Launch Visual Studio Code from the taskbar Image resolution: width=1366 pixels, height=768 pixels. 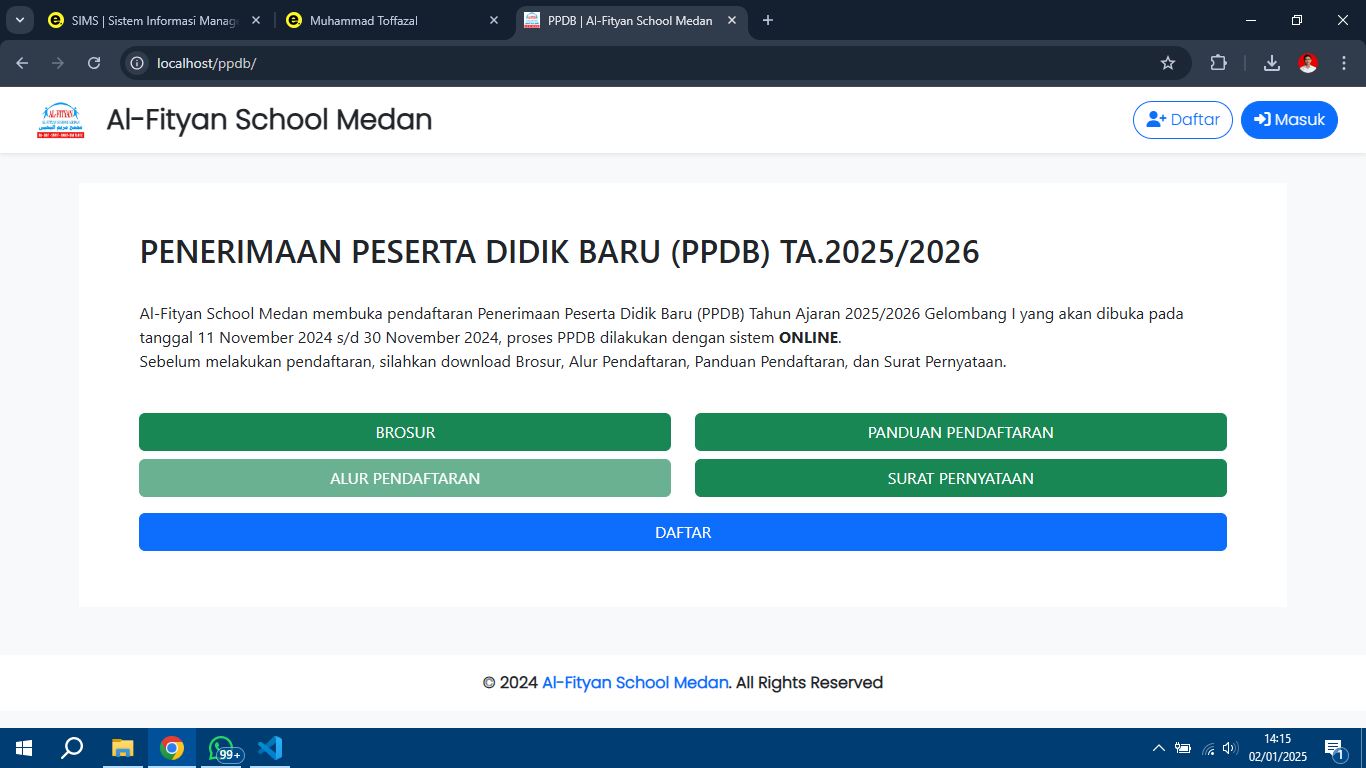click(269, 747)
